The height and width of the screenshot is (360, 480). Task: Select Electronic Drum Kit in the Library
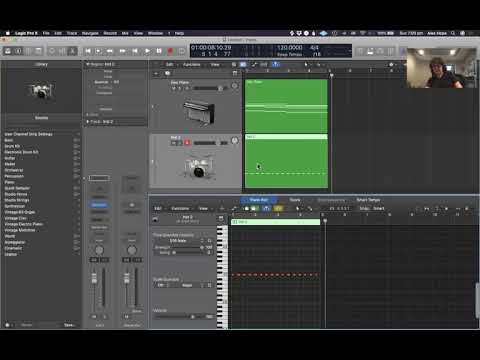pos(21,152)
